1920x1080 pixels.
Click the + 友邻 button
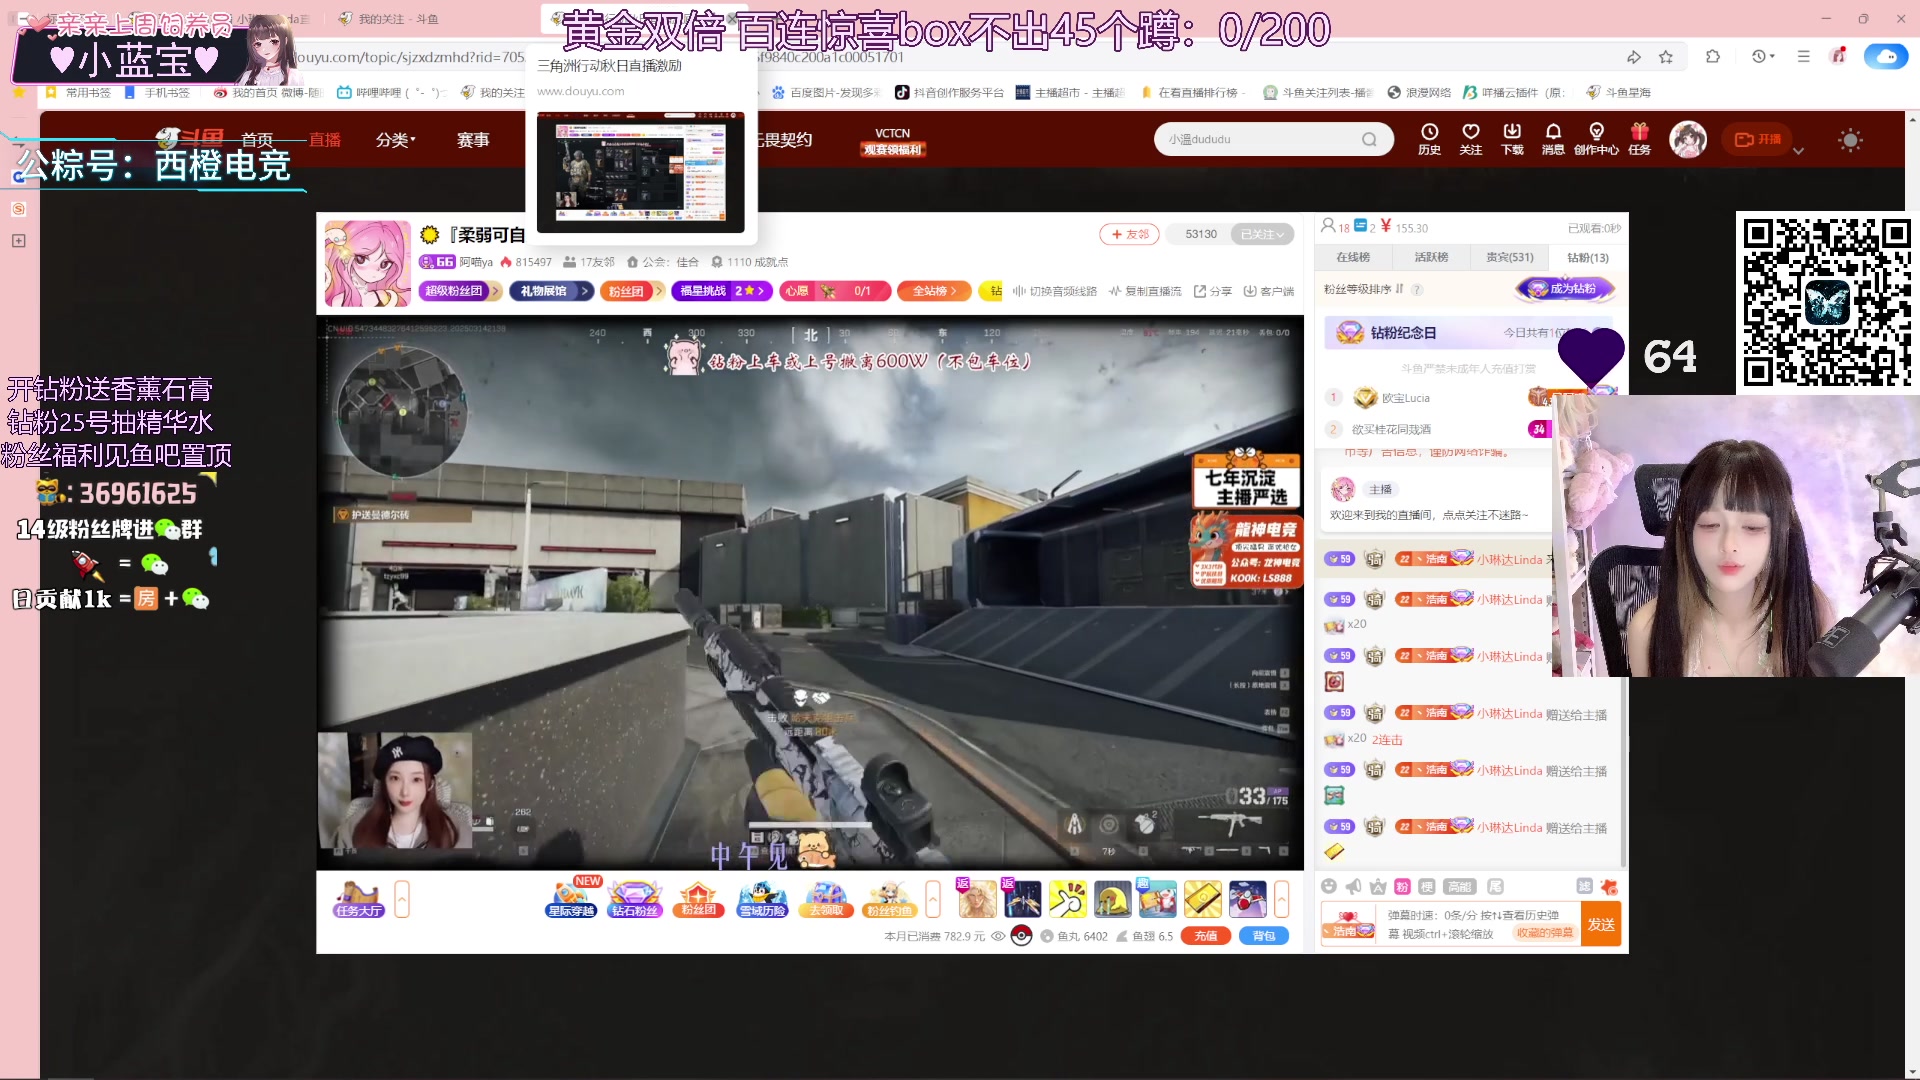pyautogui.click(x=1129, y=234)
